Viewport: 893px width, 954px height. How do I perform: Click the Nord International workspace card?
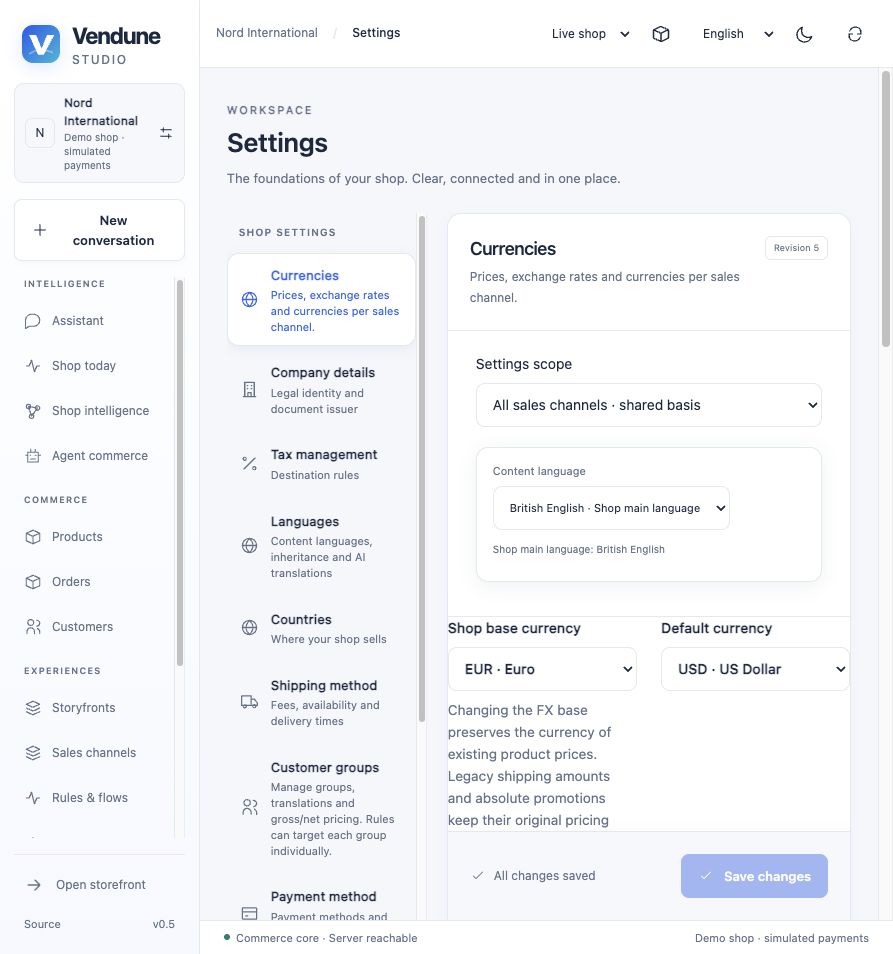pos(99,133)
